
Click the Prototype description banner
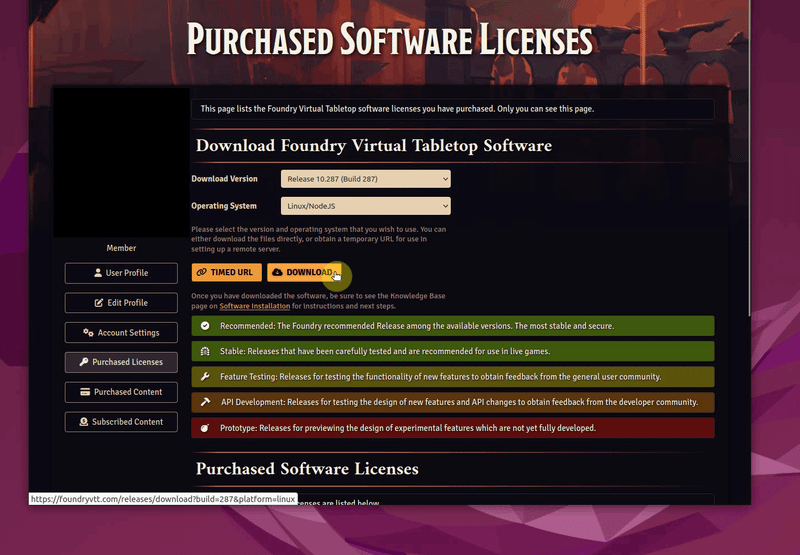coord(453,428)
